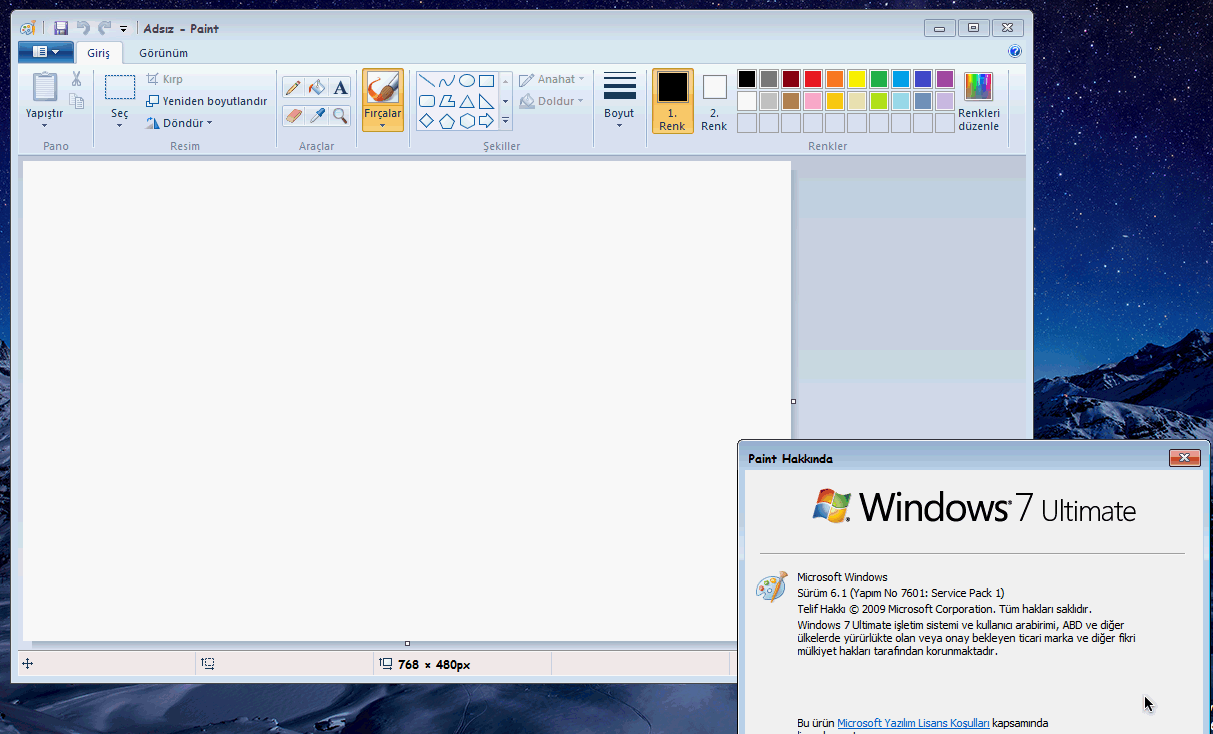Open the Yeniden boyutlandır resize dialog
This screenshot has height=734, width=1213.
coord(207,101)
